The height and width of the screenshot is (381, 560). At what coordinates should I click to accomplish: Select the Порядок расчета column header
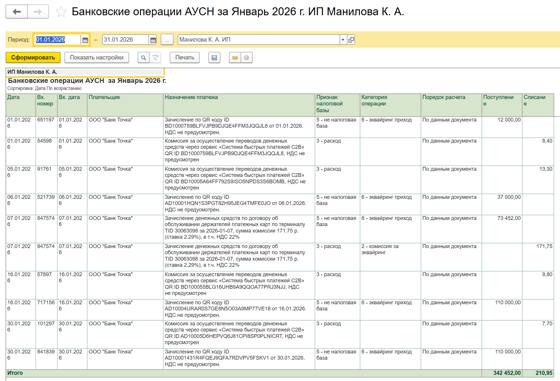[451, 105]
